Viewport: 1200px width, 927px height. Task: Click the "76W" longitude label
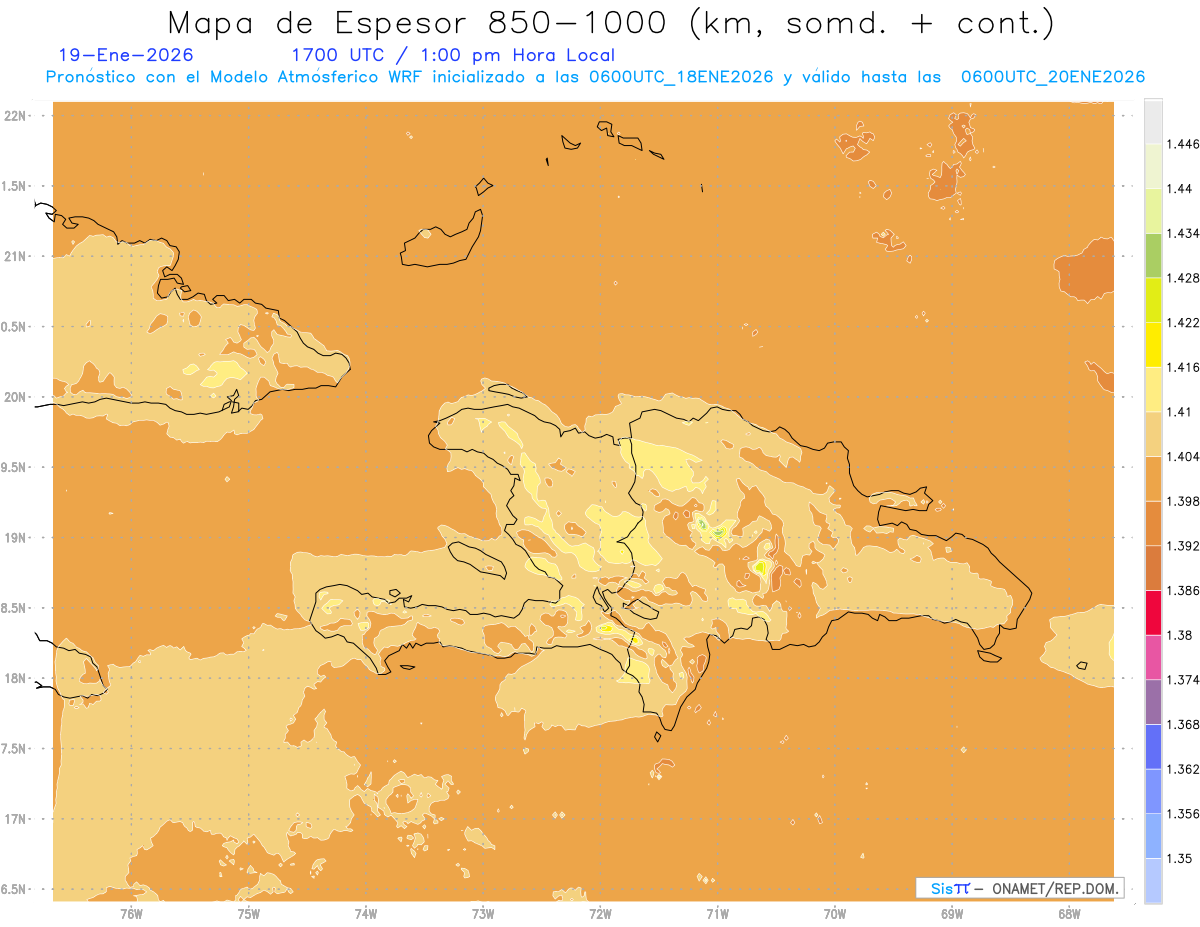tap(131, 914)
